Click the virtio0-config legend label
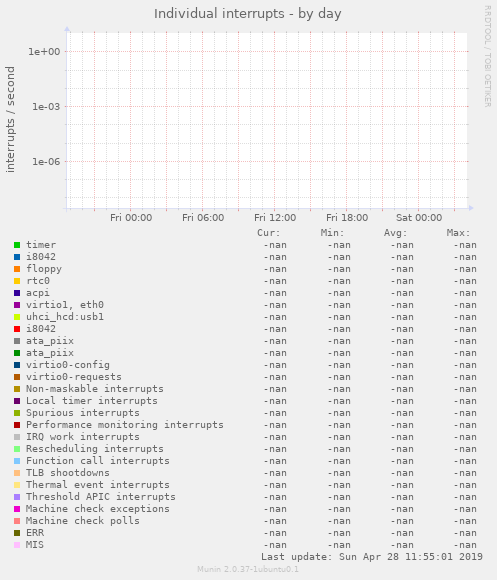The image size is (497, 580). coord(68,365)
